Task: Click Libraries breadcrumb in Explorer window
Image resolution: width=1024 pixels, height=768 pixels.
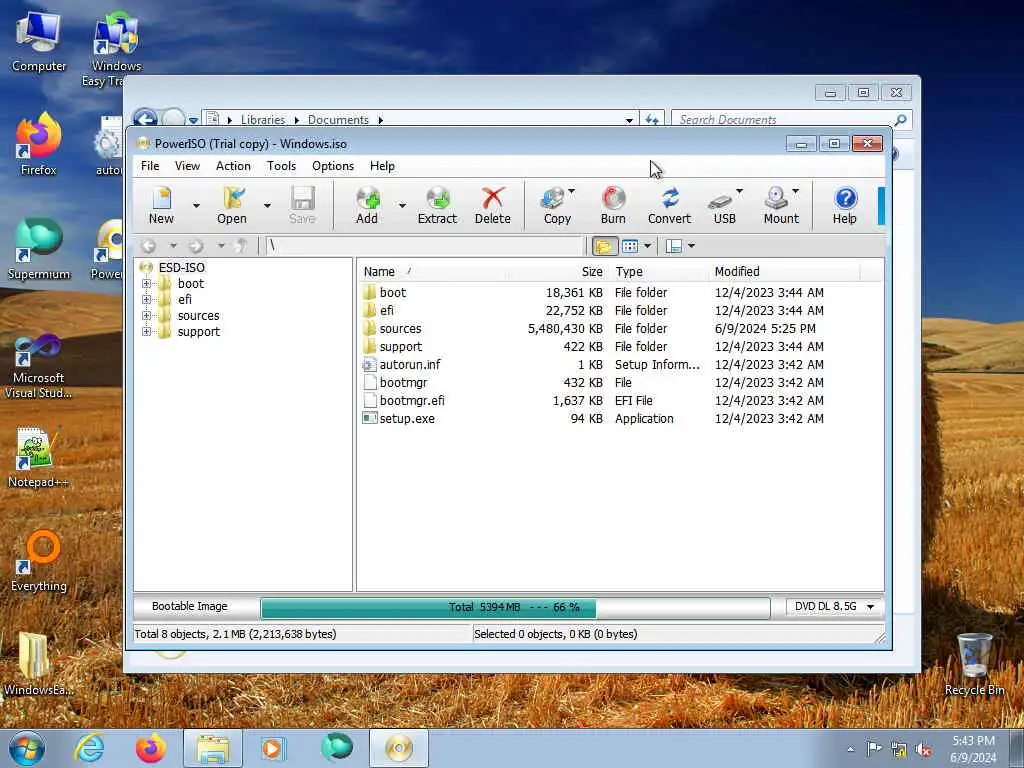Action: point(263,120)
